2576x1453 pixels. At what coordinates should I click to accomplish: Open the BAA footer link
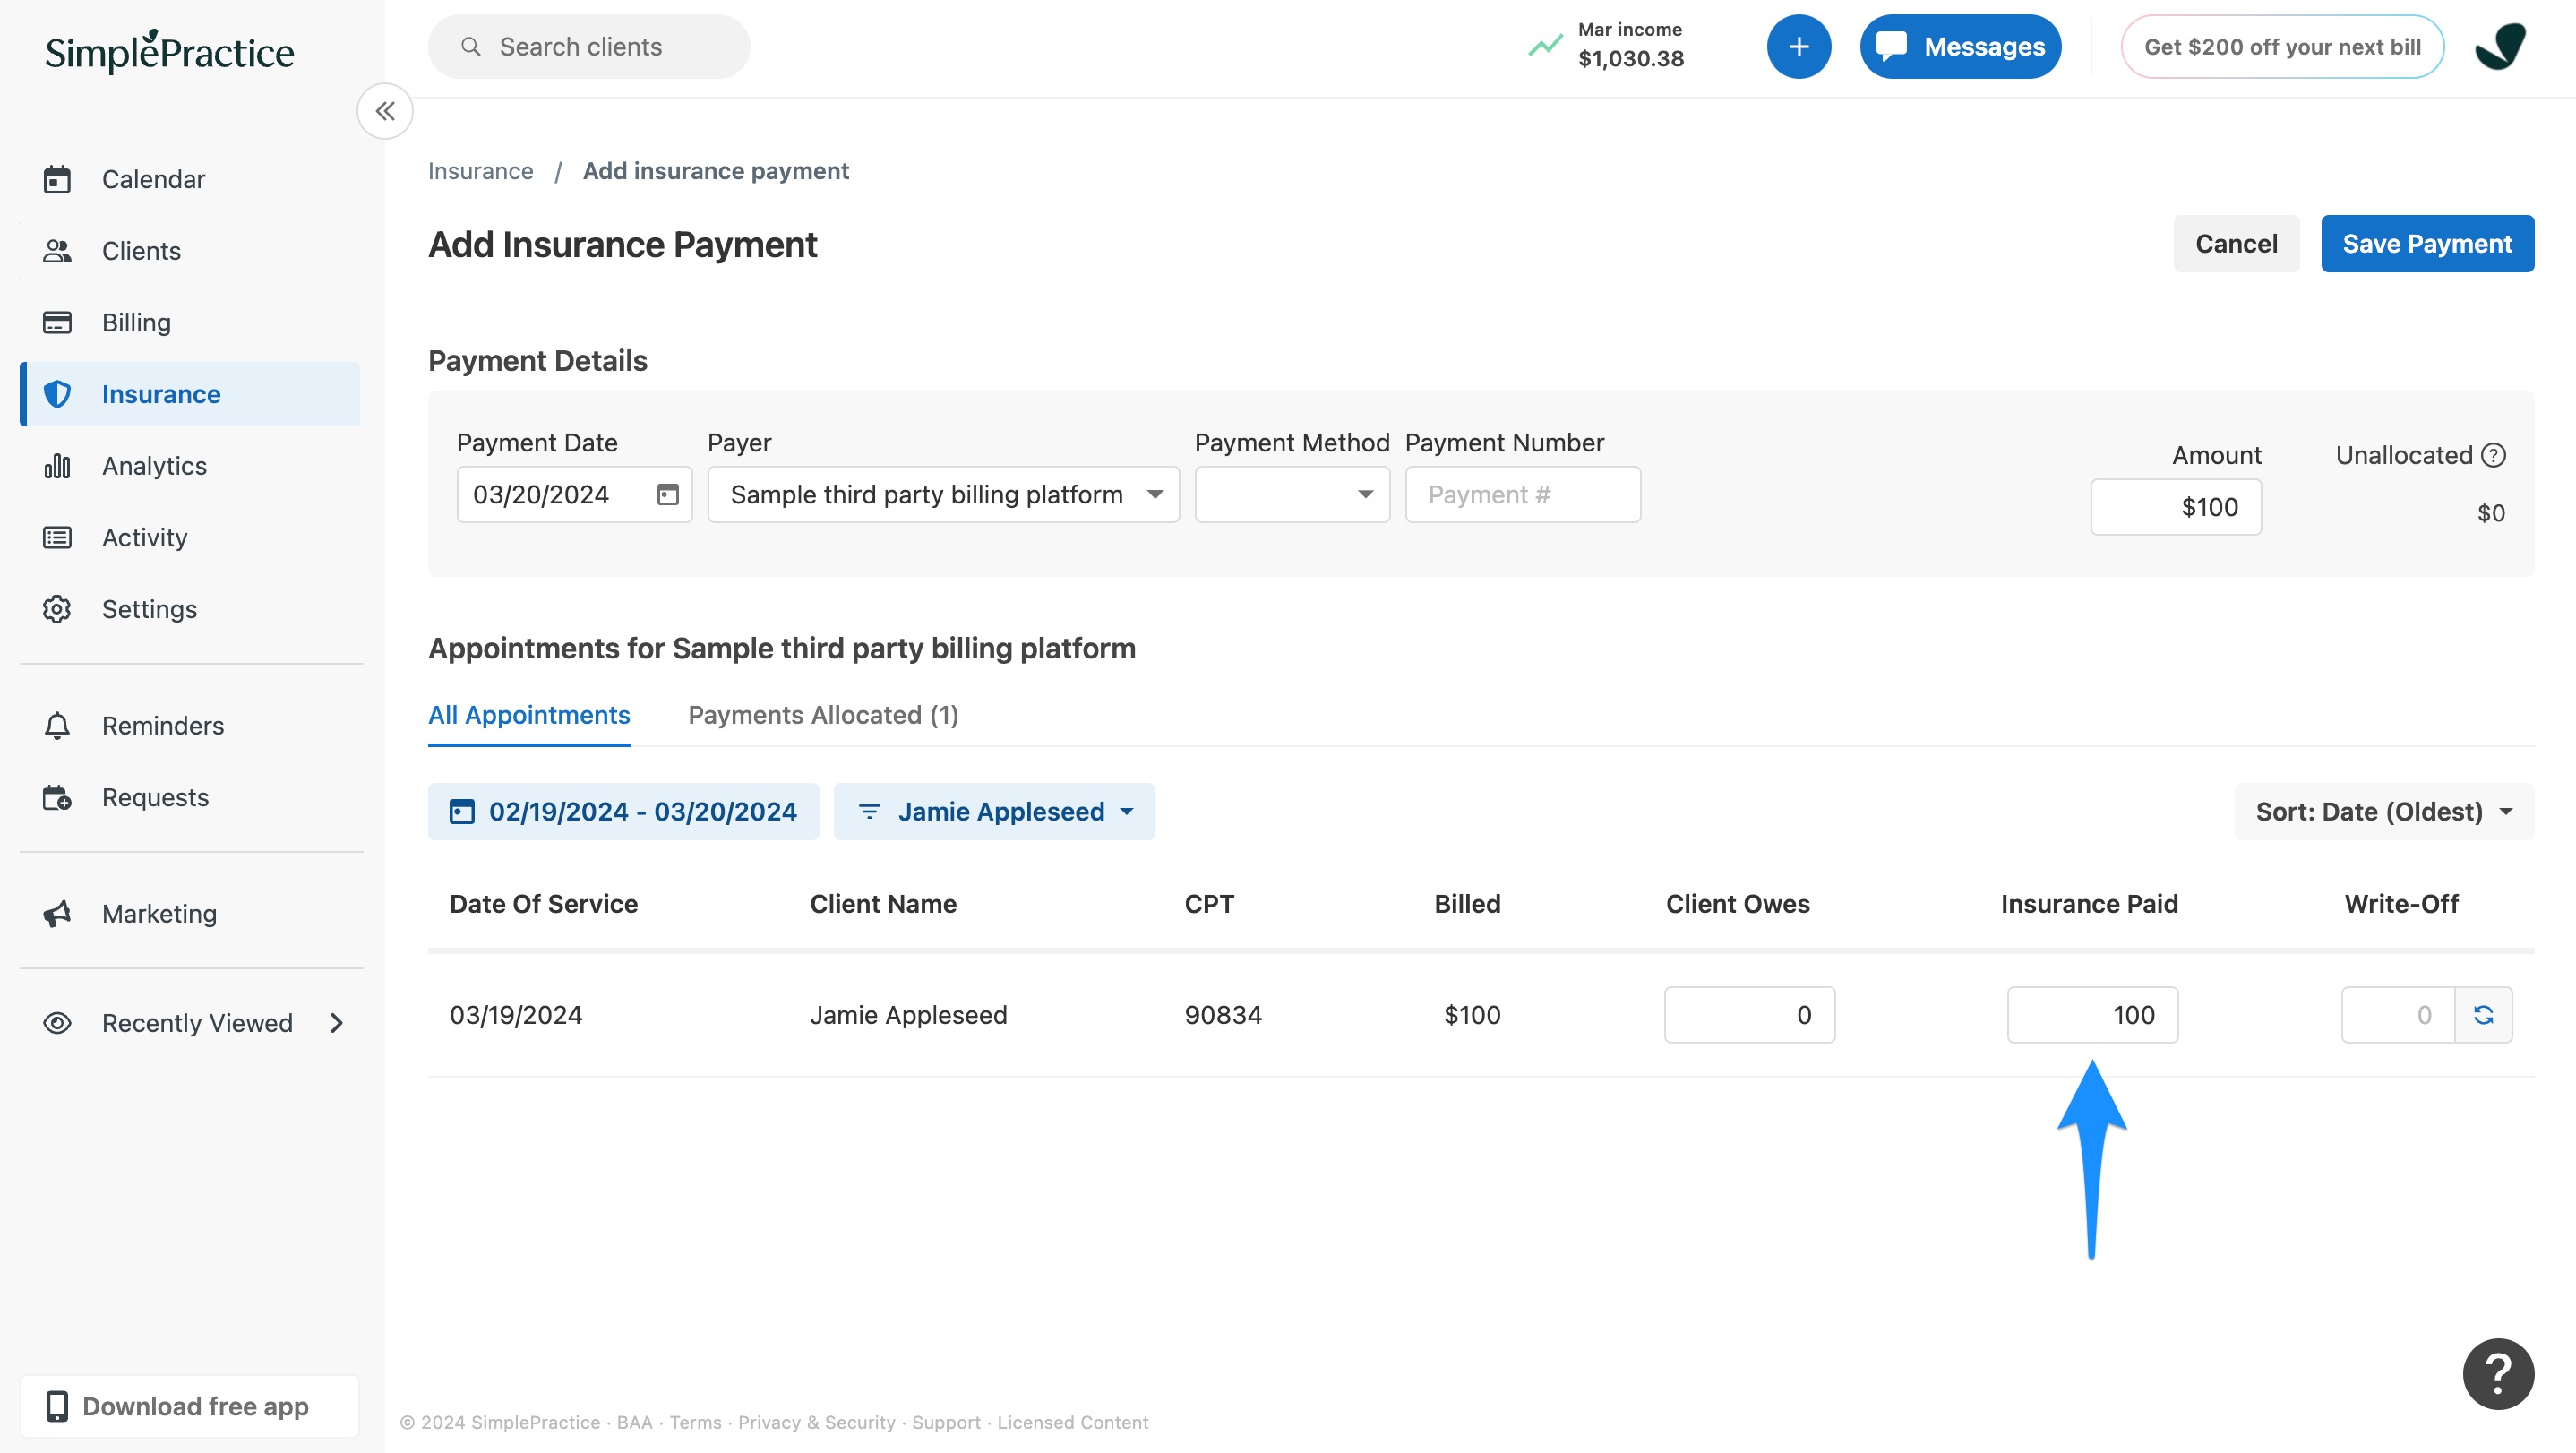tap(634, 1422)
